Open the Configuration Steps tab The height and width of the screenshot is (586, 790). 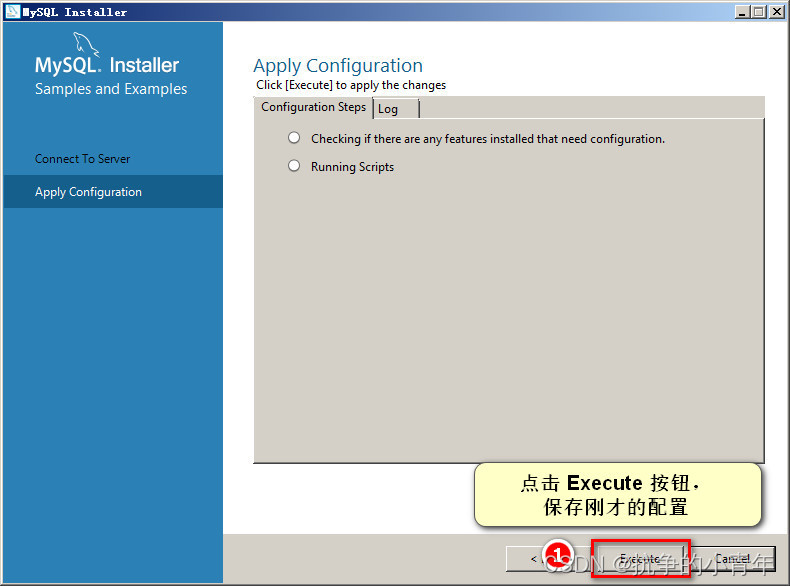pyautogui.click(x=313, y=107)
